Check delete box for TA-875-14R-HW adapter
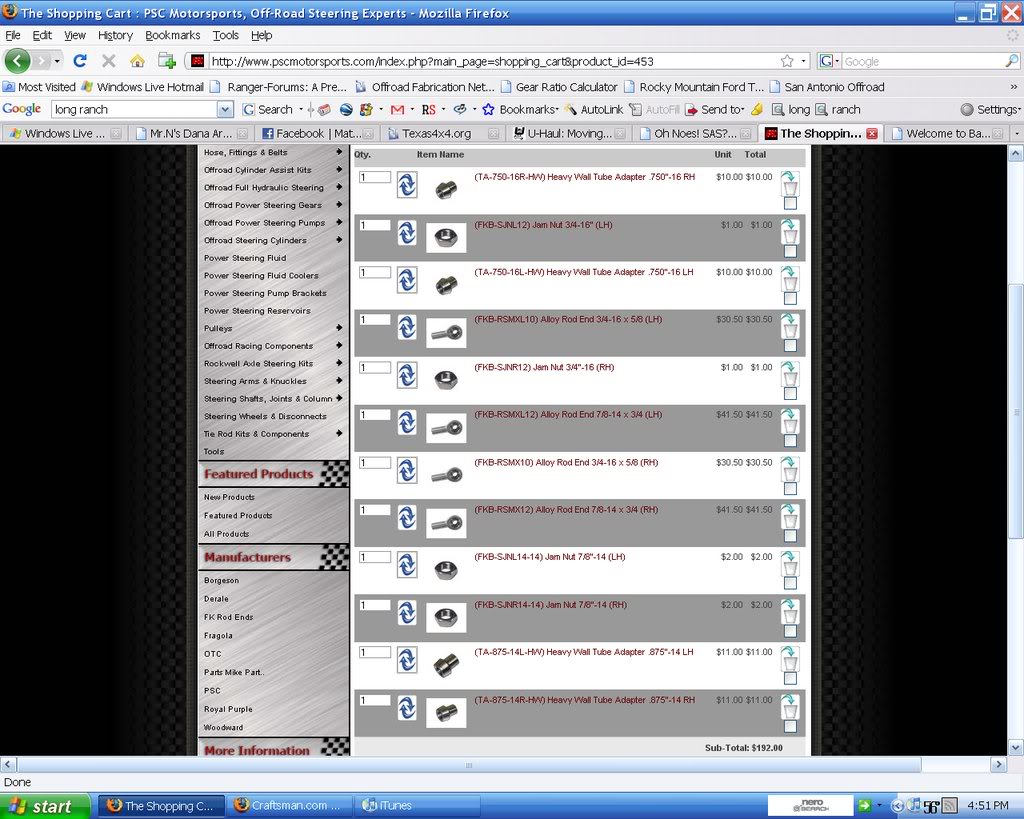1024x819 pixels. coord(790,726)
